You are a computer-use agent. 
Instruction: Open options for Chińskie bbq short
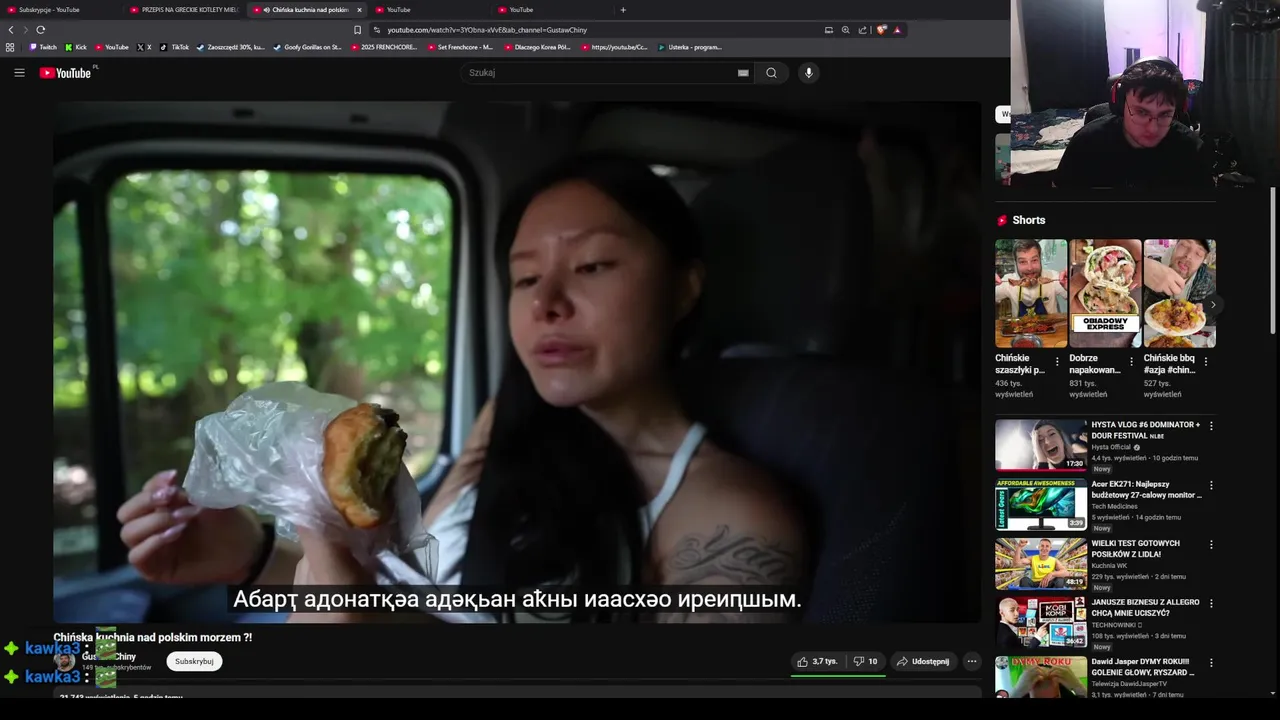coord(1206,362)
